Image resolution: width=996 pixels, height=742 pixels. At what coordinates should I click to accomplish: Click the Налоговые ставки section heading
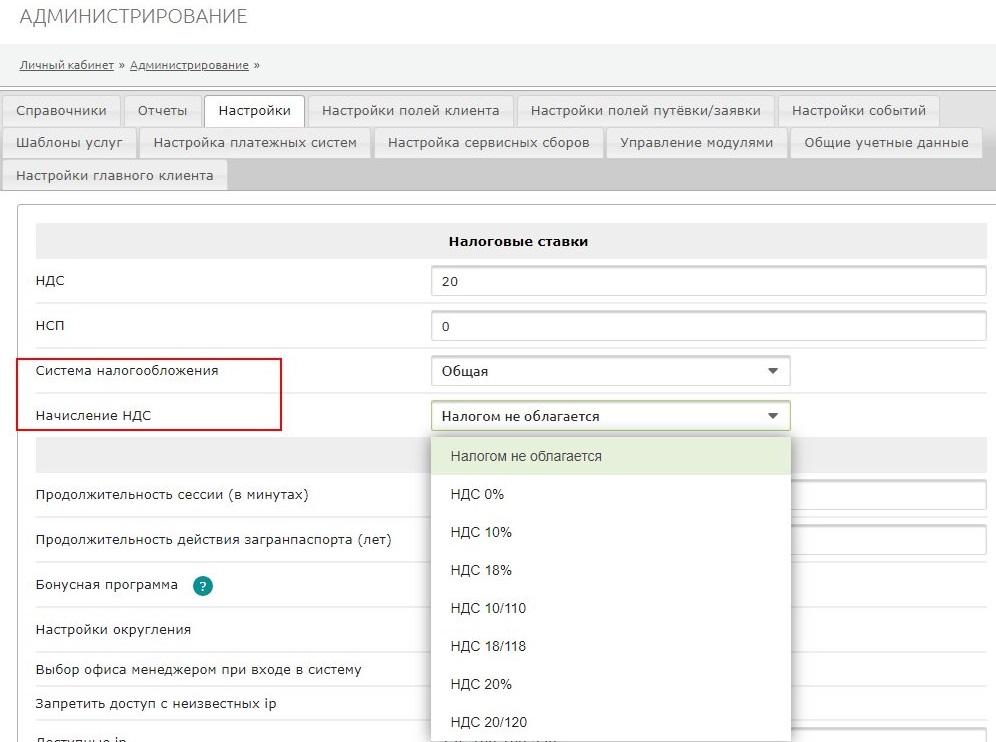[x=518, y=241]
